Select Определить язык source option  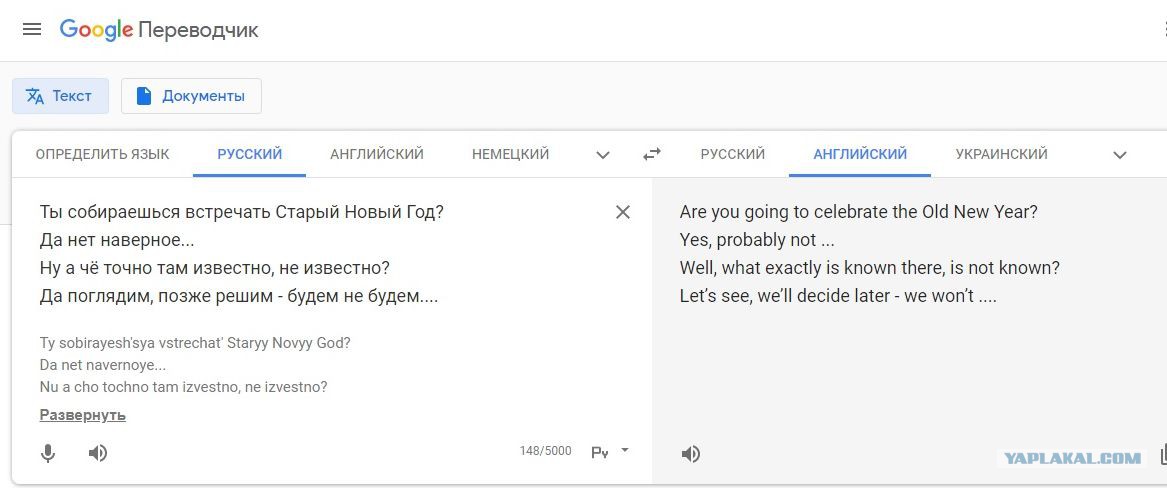pyautogui.click(x=103, y=154)
